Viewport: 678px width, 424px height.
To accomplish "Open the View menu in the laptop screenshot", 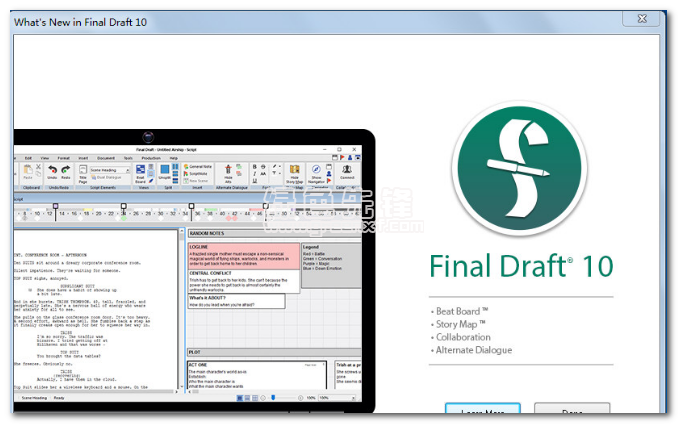I will [45, 158].
